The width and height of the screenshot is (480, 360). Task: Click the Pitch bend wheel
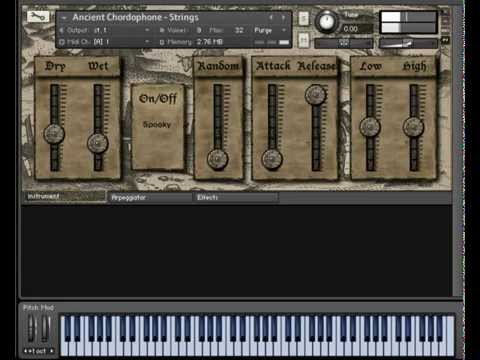[x=31, y=329]
